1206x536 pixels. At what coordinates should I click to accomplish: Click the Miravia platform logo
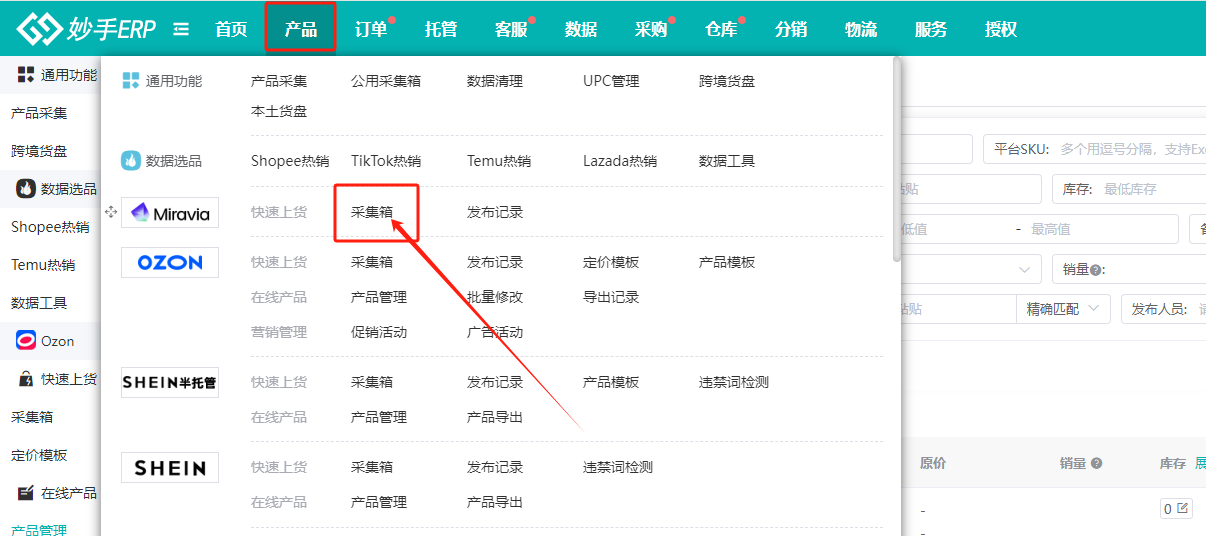(170, 212)
